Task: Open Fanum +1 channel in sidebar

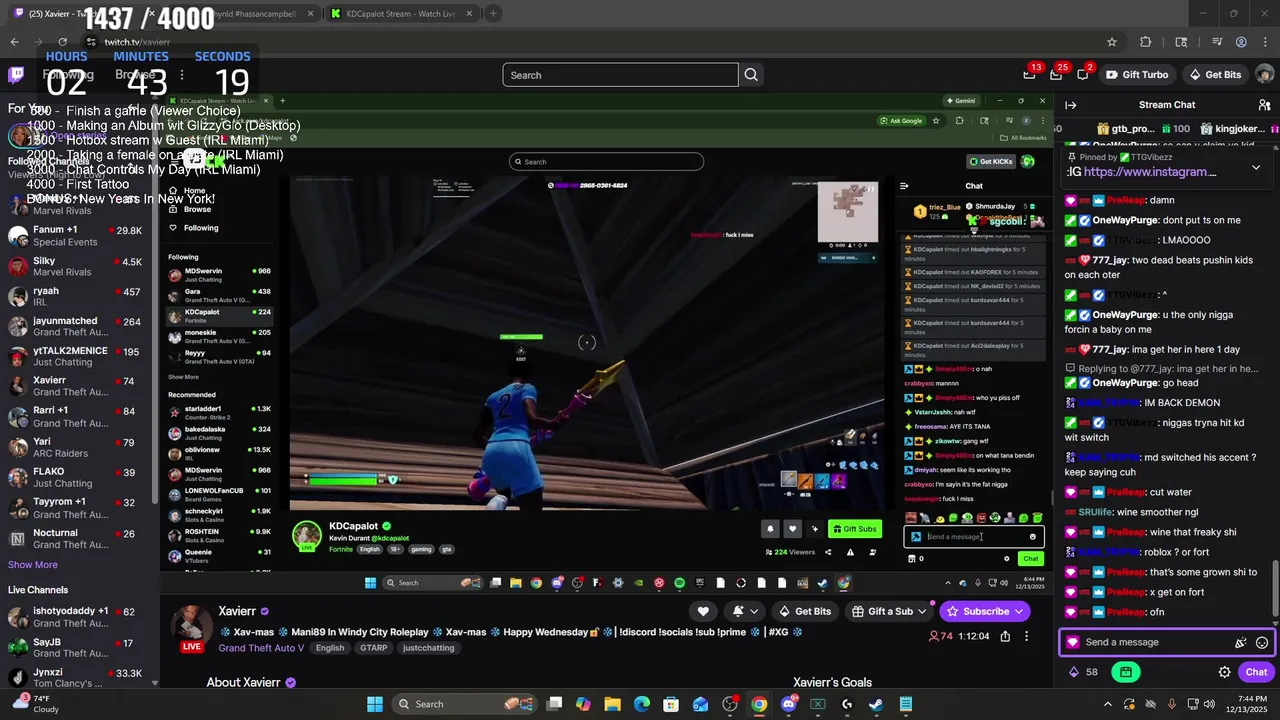Action: (x=78, y=236)
